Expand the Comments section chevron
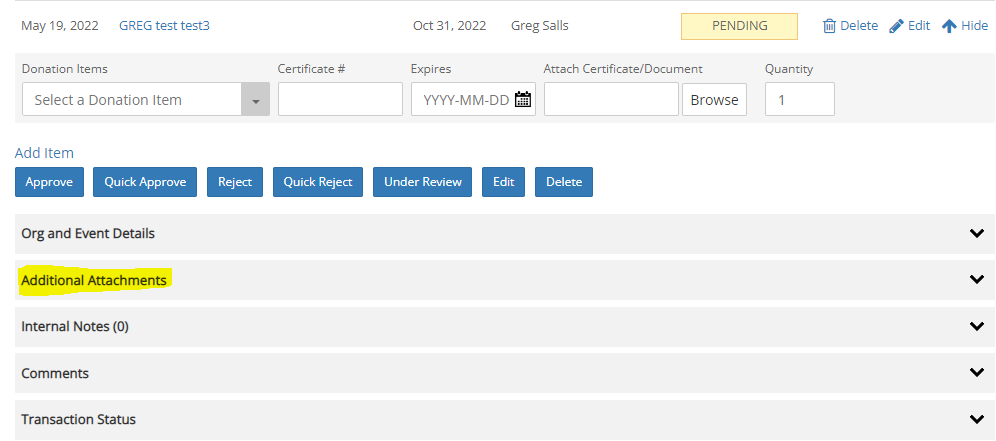This screenshot has width=996, height=441. pos(976,372)
